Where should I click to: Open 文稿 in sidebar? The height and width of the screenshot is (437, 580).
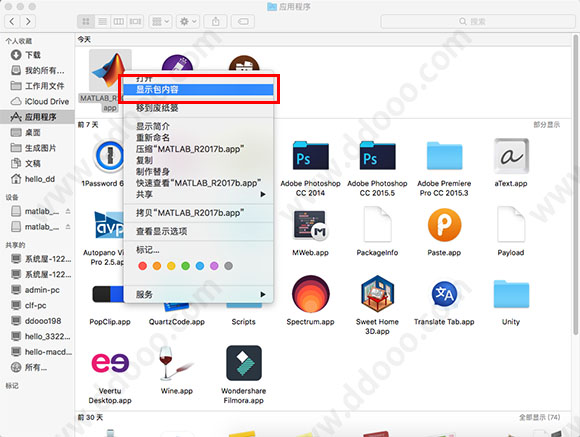tap(37, 164)
